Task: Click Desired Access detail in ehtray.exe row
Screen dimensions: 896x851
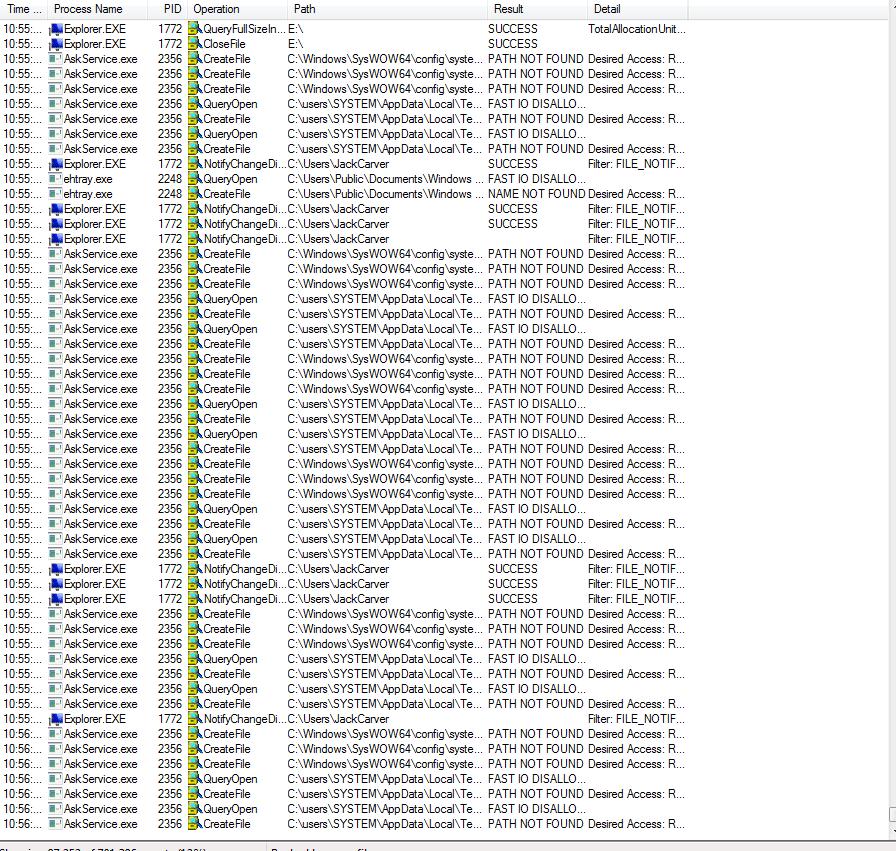Action: coord(636,194)
